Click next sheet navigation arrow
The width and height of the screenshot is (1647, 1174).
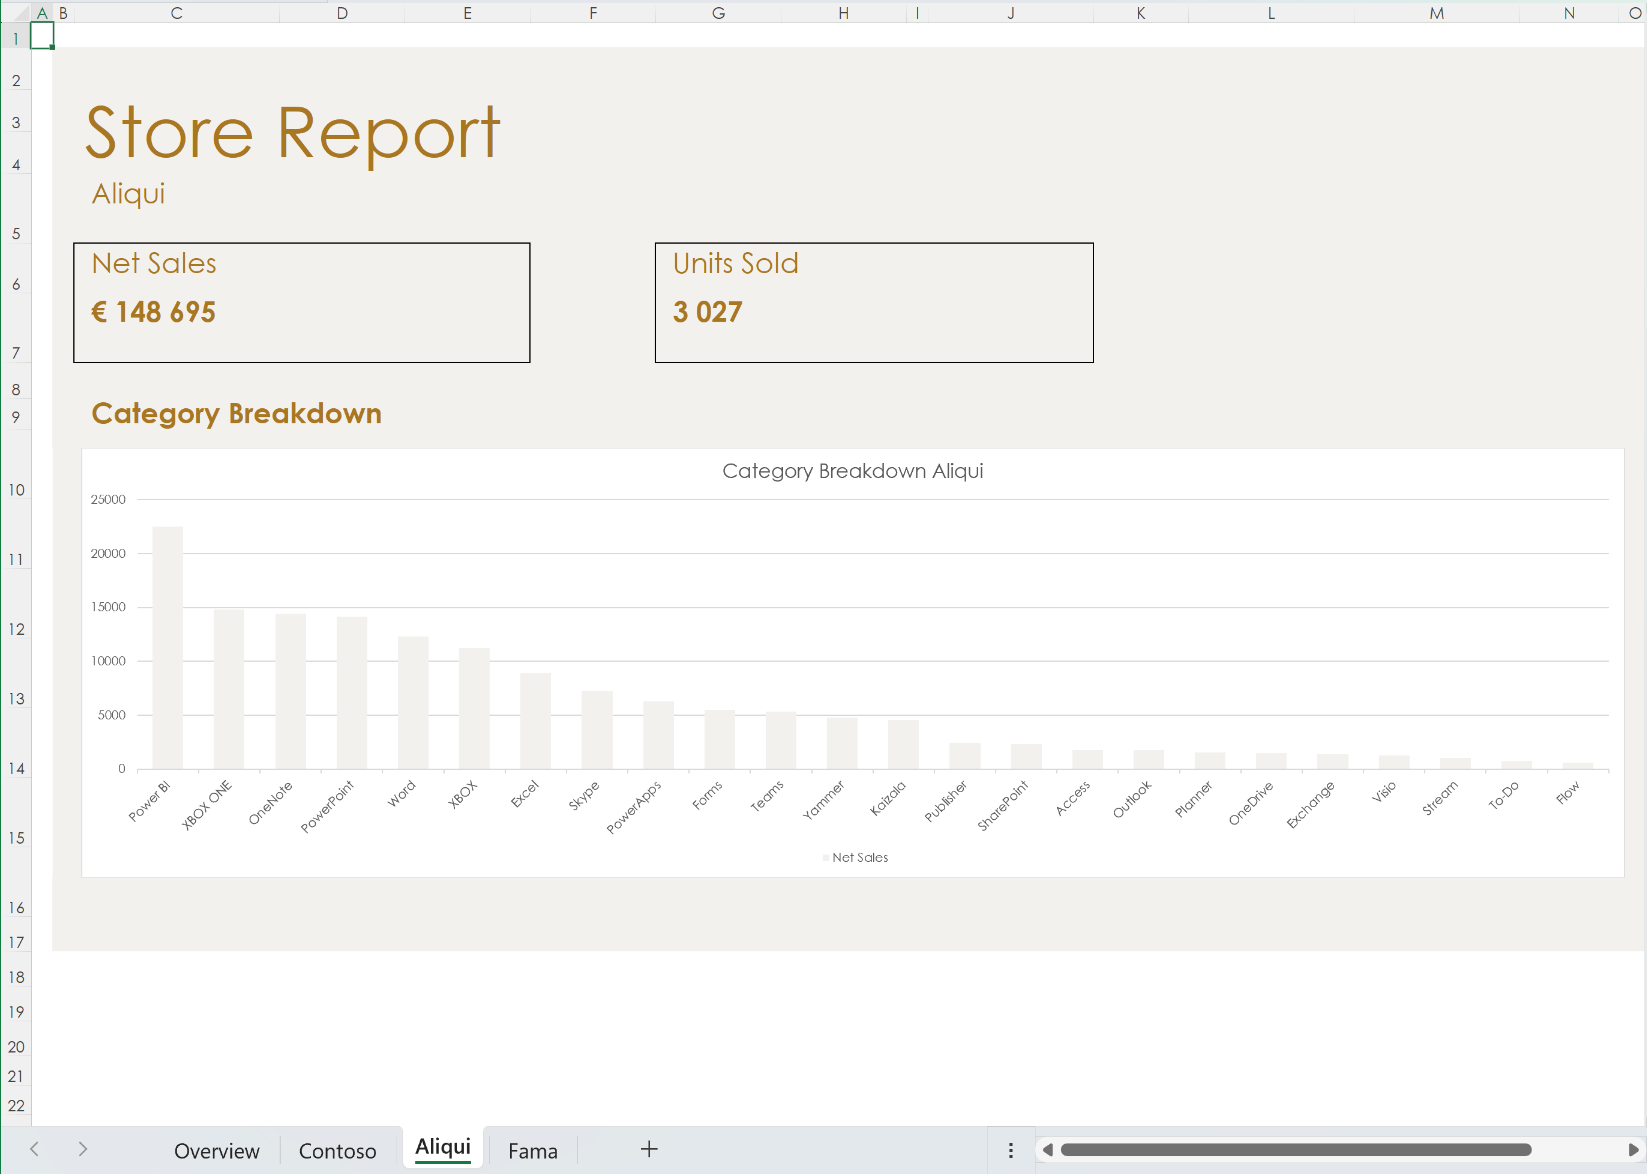click(83, 1149)
